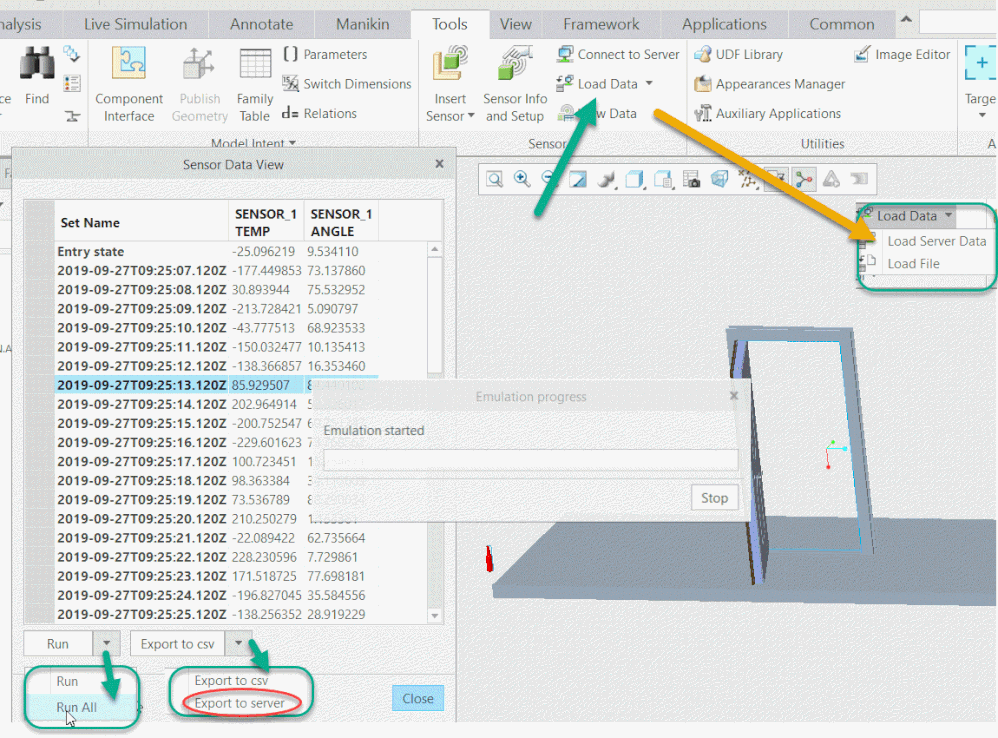Open the Relations editor
998x738 pixels.
(x=319, y=113)
